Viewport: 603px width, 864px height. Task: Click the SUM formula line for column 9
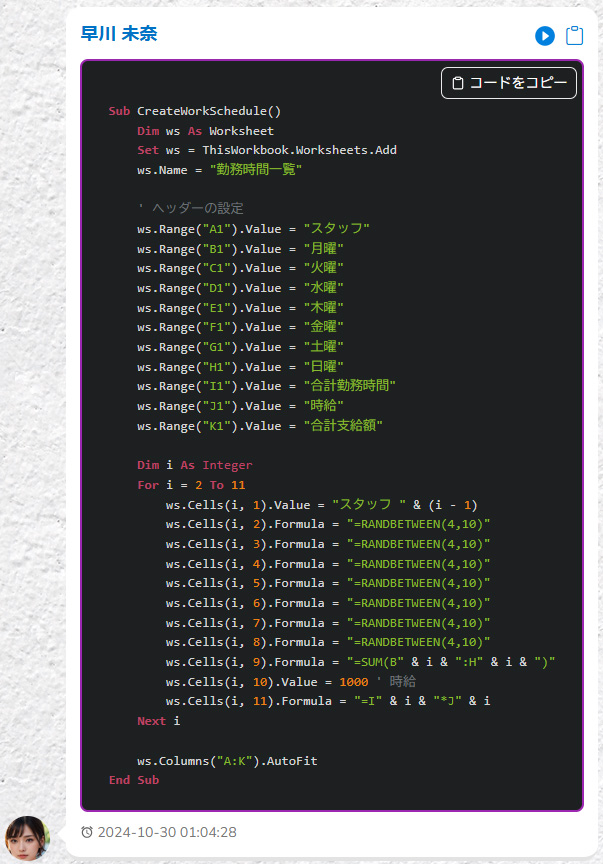[360, 662]
